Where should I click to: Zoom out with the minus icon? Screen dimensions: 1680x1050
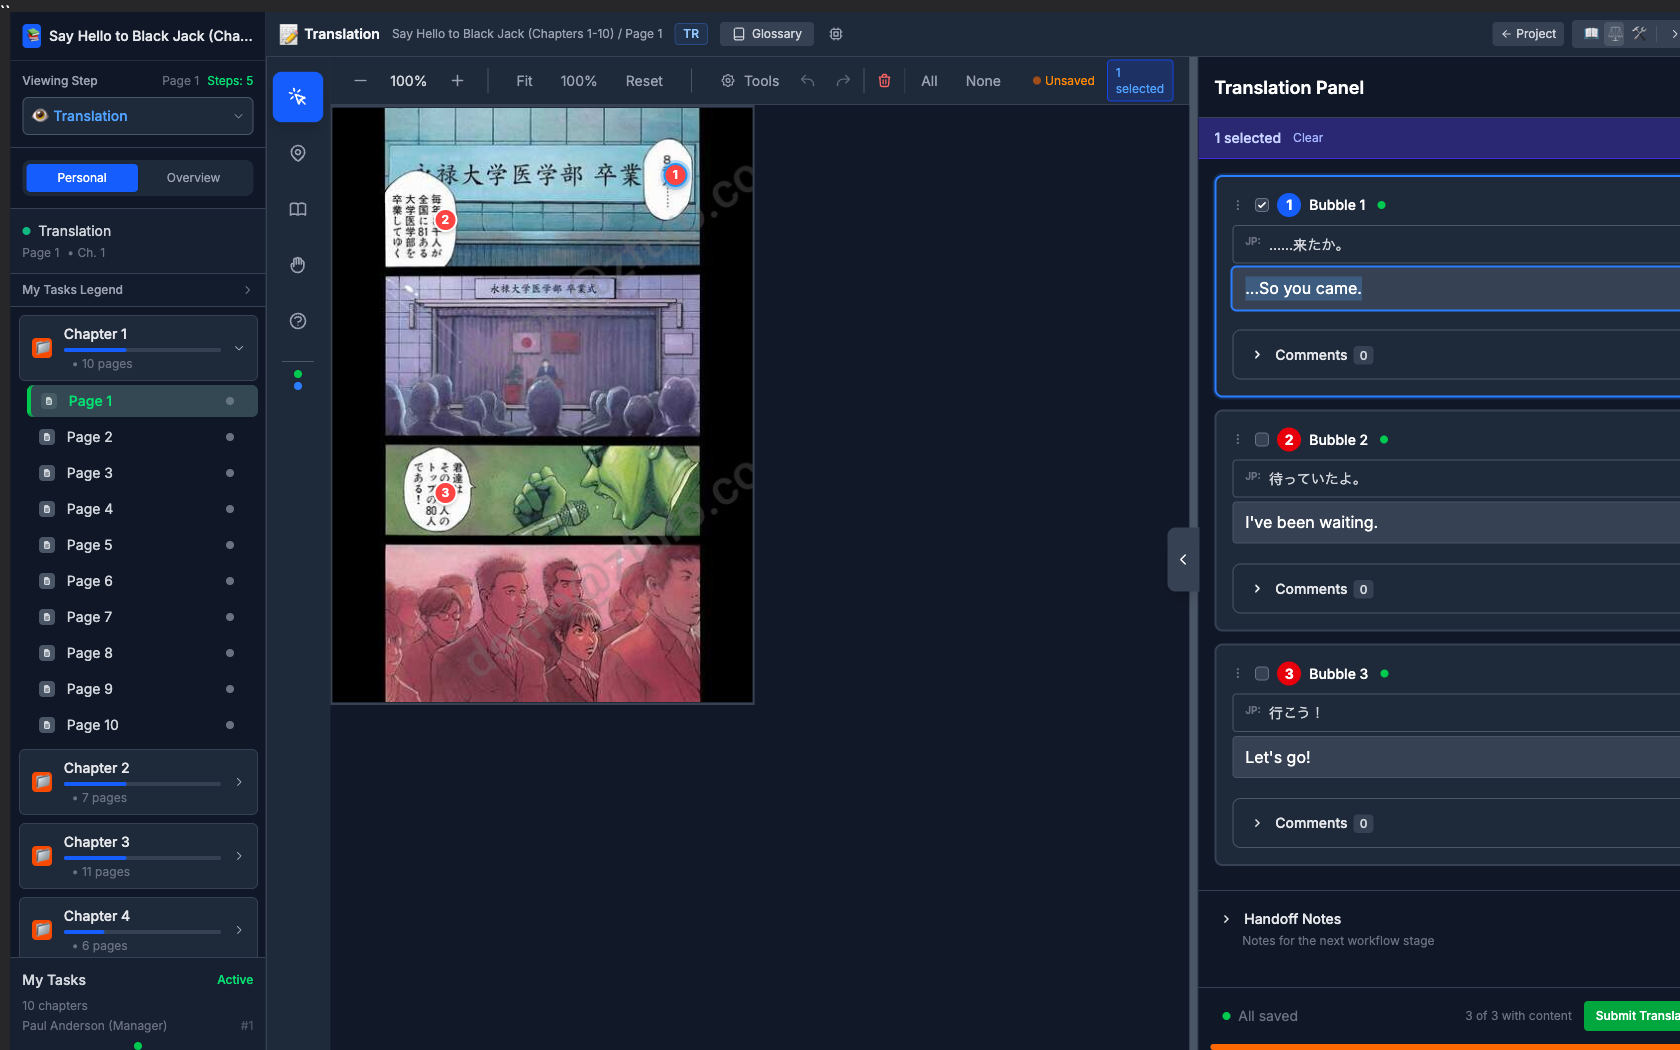click(x=361, y=81)
